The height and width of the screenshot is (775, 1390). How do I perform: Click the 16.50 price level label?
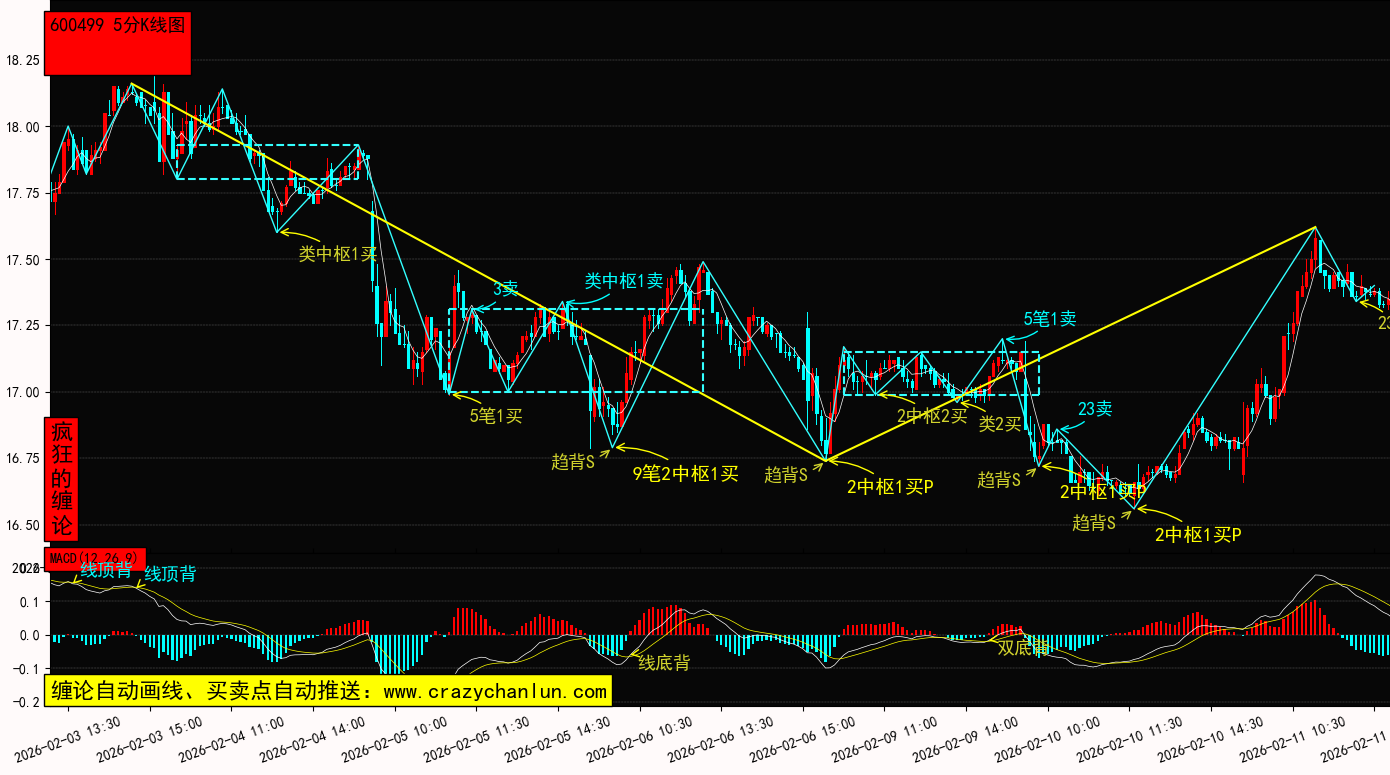[x=23, y=525]
